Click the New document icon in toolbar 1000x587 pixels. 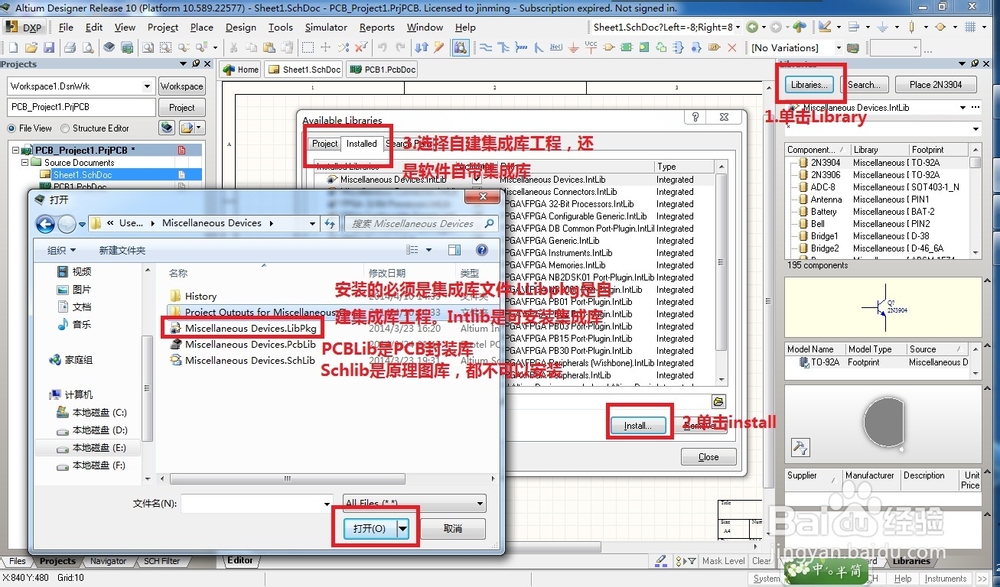[13, 48]
